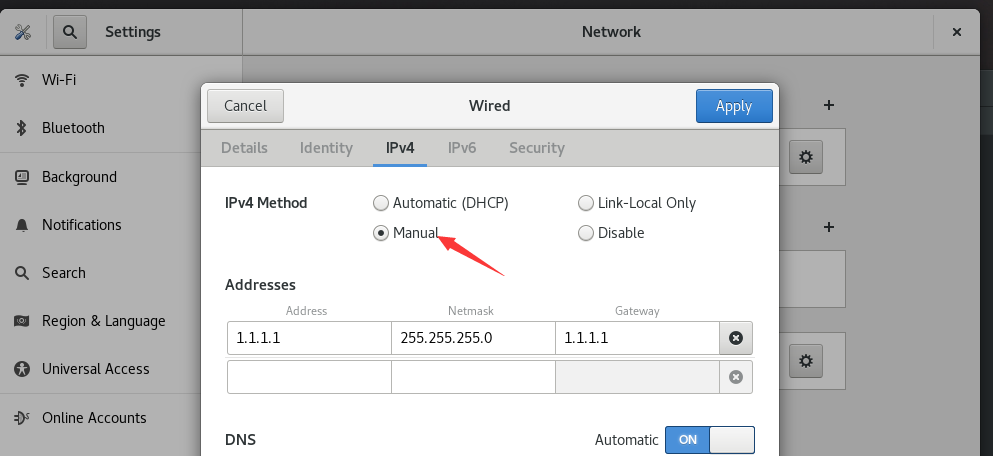993x456 pixels.
Task: Go to the Details tab
Action: coord(244,148)
